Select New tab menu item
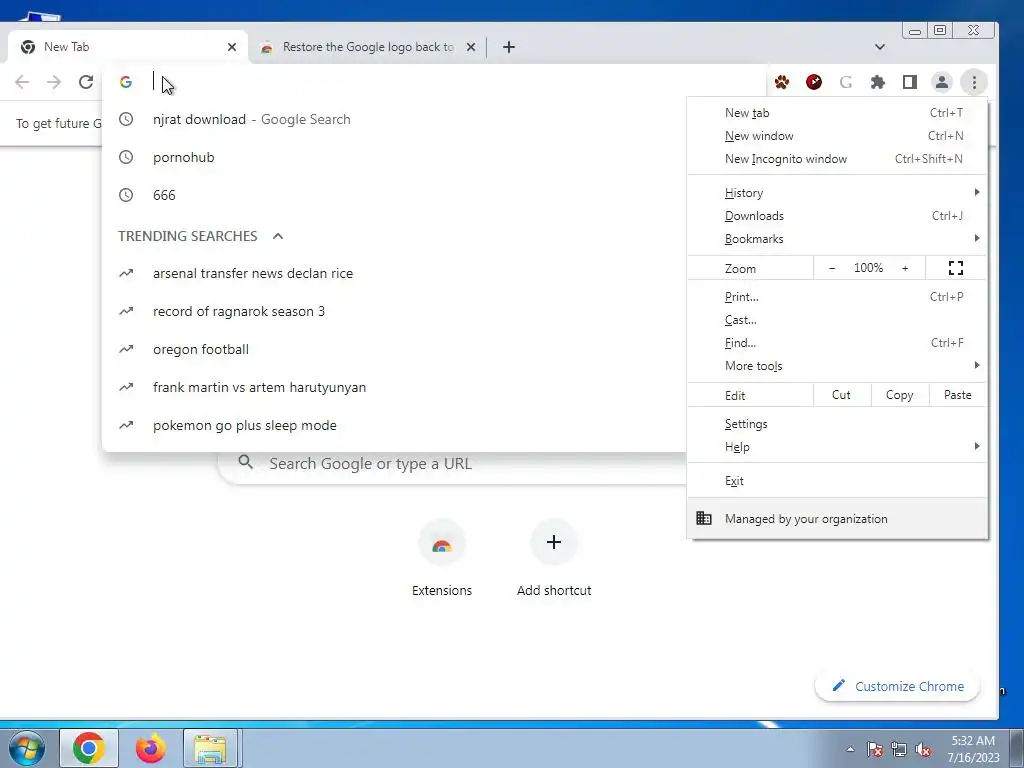The height and width of the screenshot is (768, 1024). tap(837, 113)
